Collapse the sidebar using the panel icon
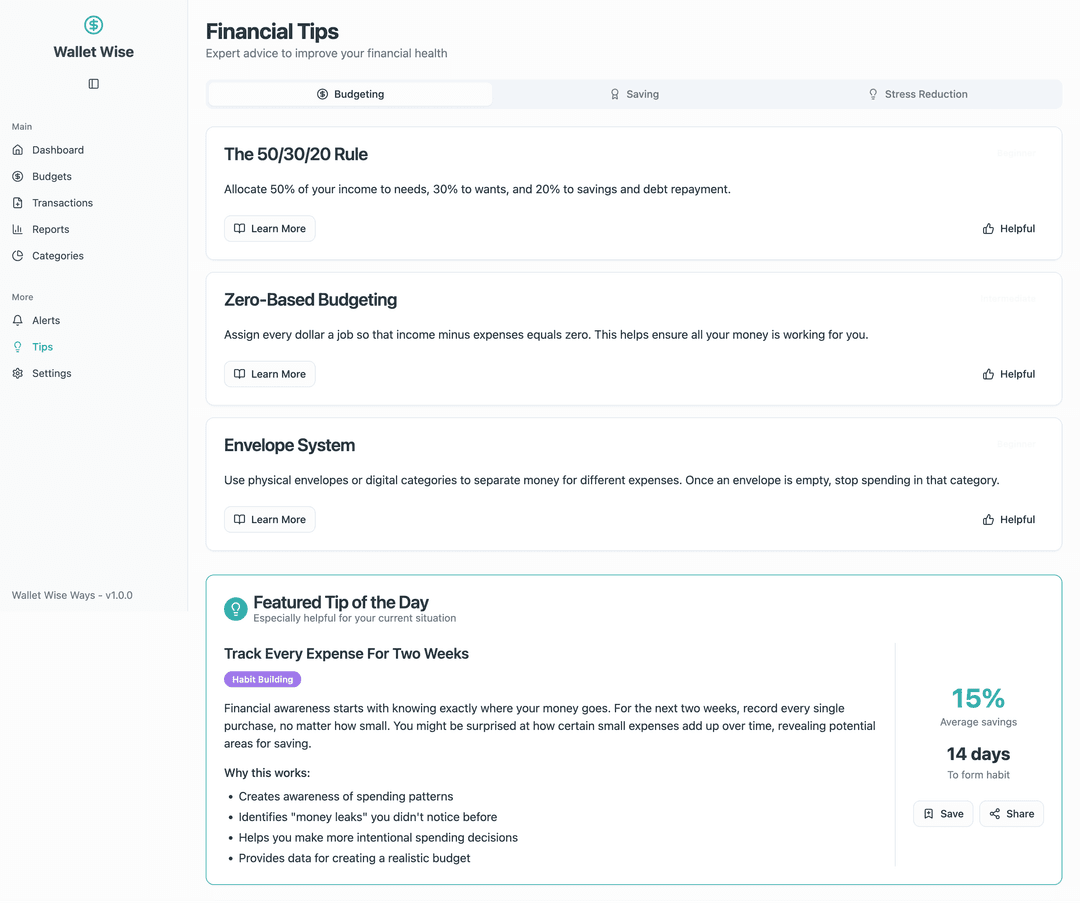This screenshot has height=903, width=1080. click(x=93, y=84)
